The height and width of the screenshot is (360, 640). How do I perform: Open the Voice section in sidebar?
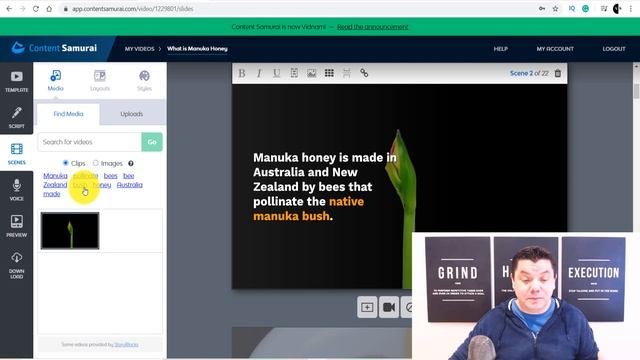point(16,189)
